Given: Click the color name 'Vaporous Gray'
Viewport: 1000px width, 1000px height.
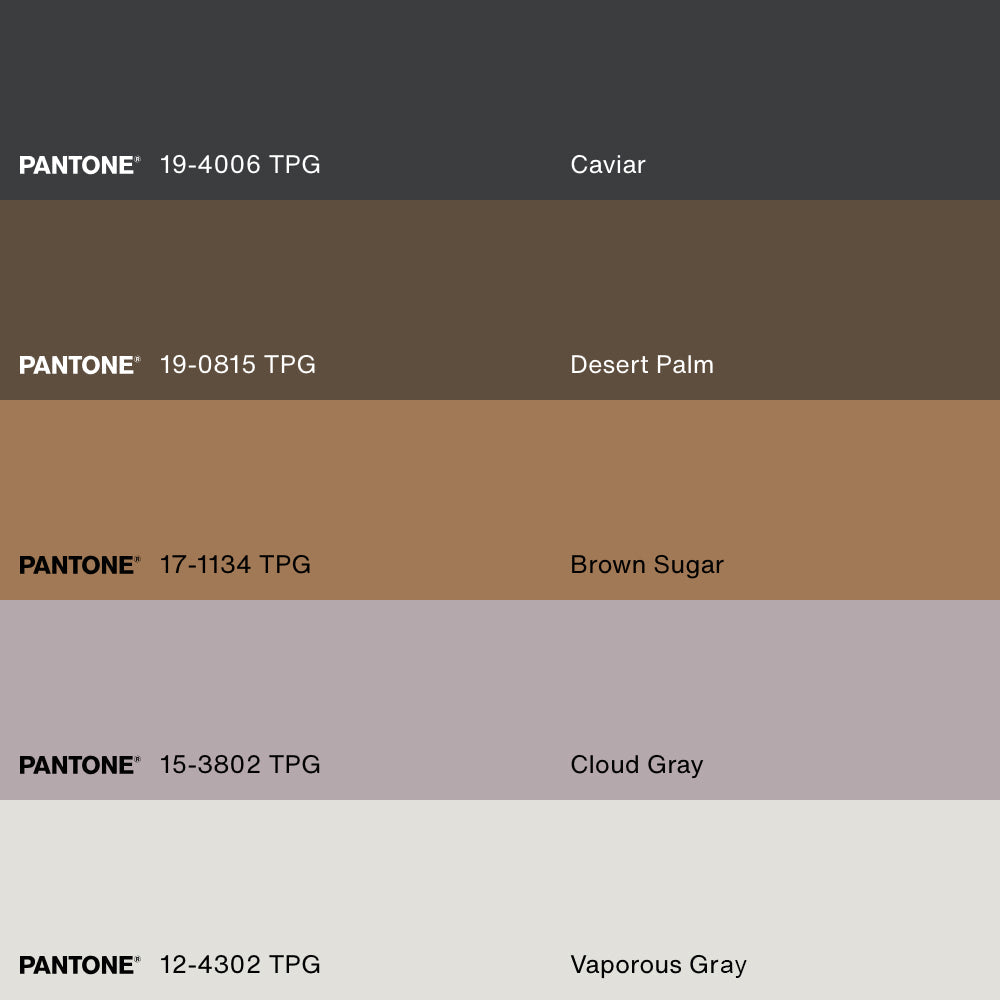Looking at the screenshot, I should (658, 966).
